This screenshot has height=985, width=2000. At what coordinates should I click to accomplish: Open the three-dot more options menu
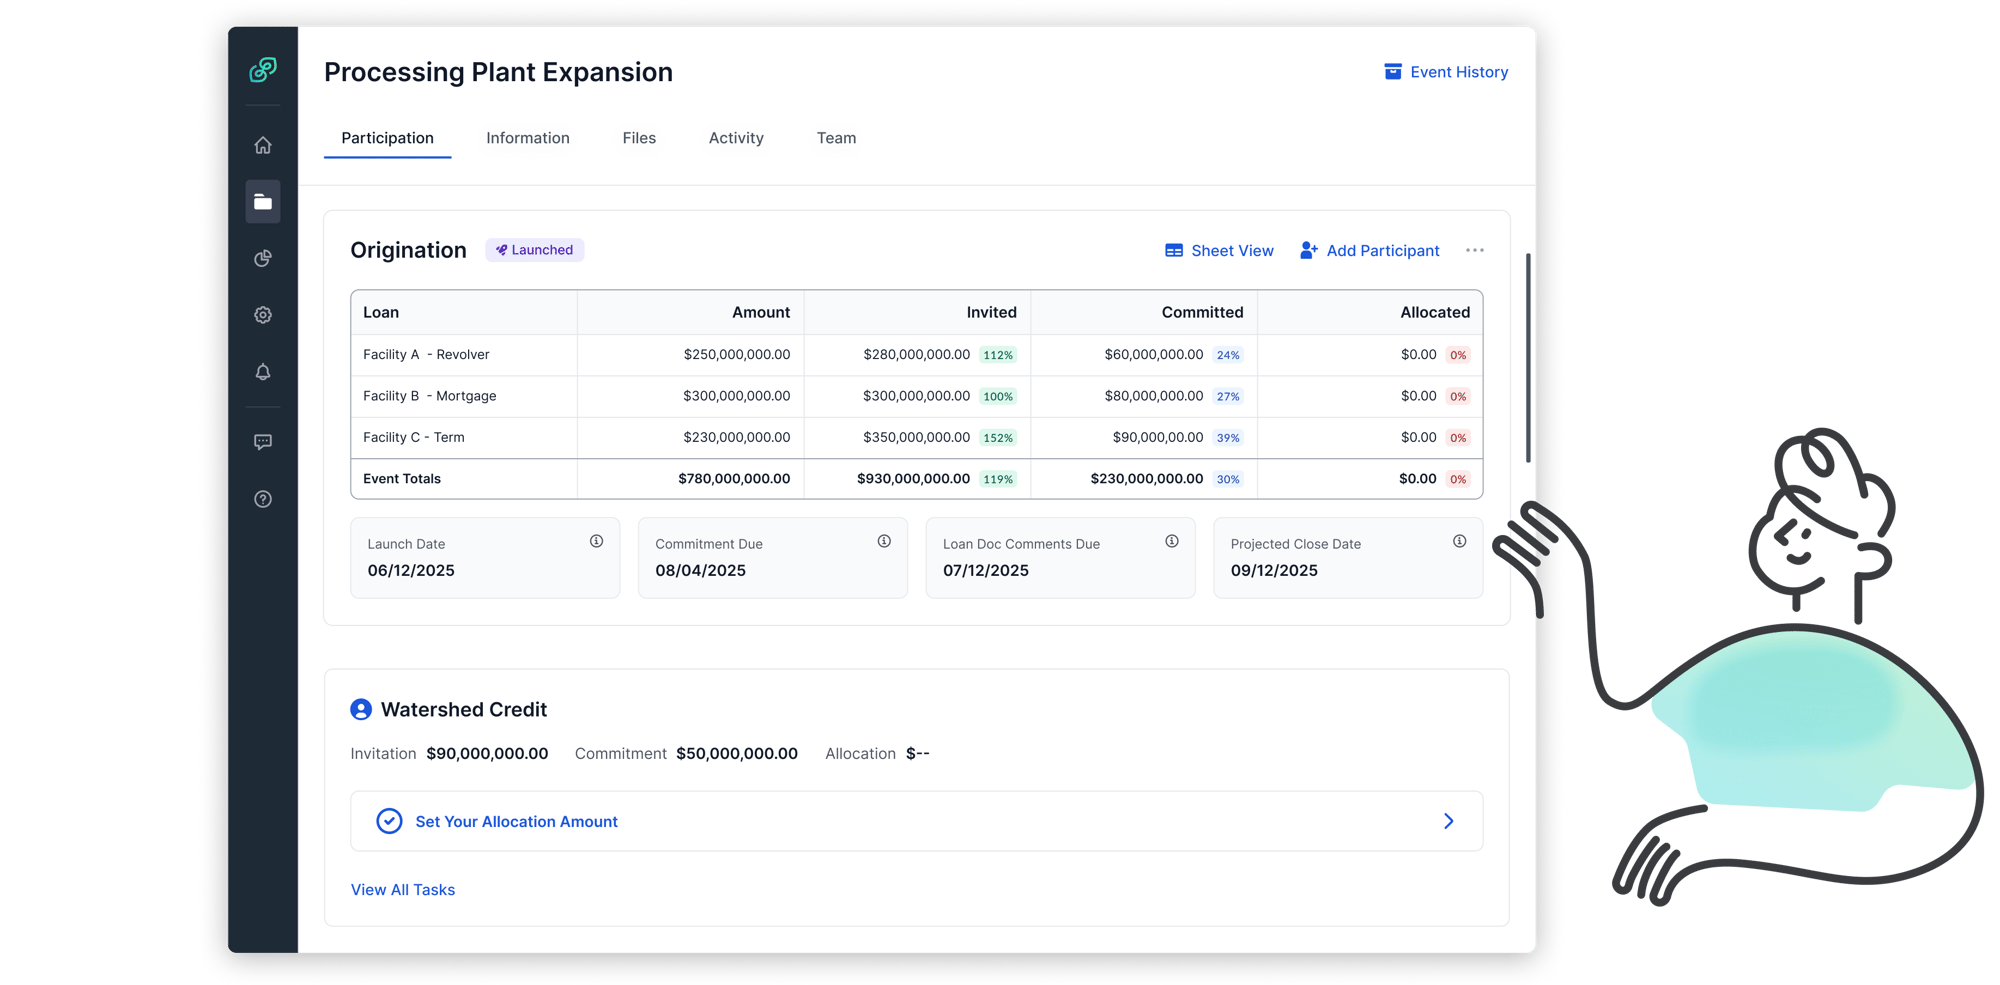1474,250
